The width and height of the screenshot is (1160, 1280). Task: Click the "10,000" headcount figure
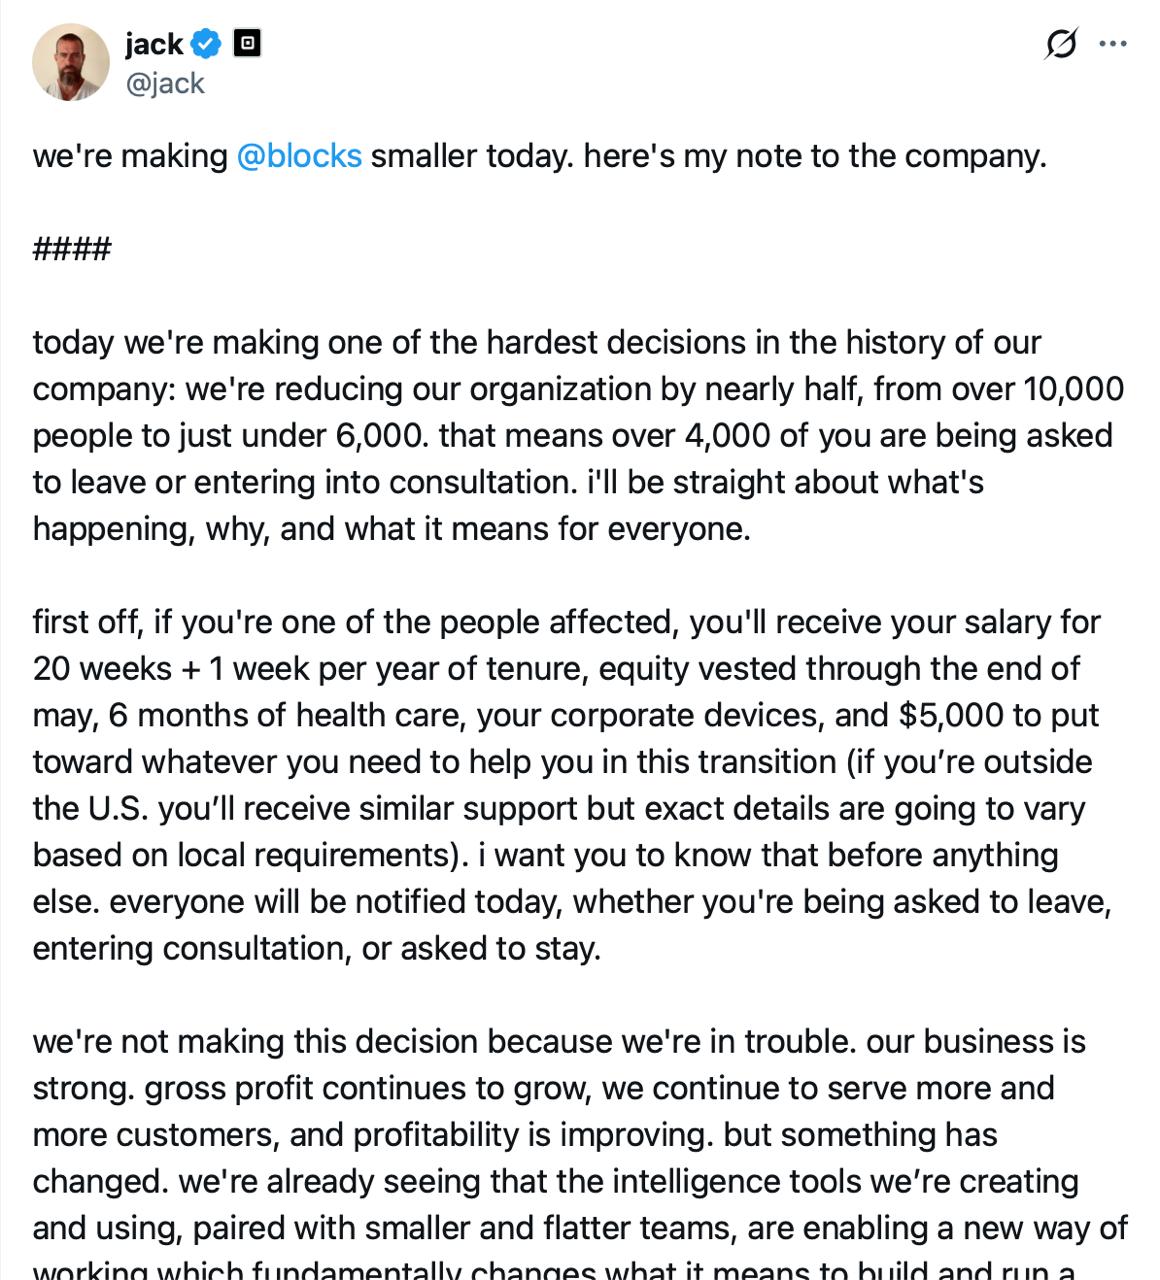point(1073,389)
